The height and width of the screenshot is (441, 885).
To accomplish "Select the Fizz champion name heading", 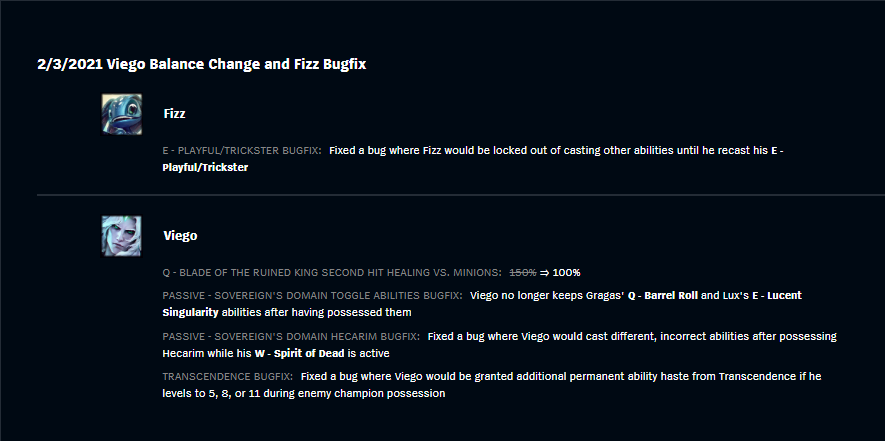I will [174, 113].
